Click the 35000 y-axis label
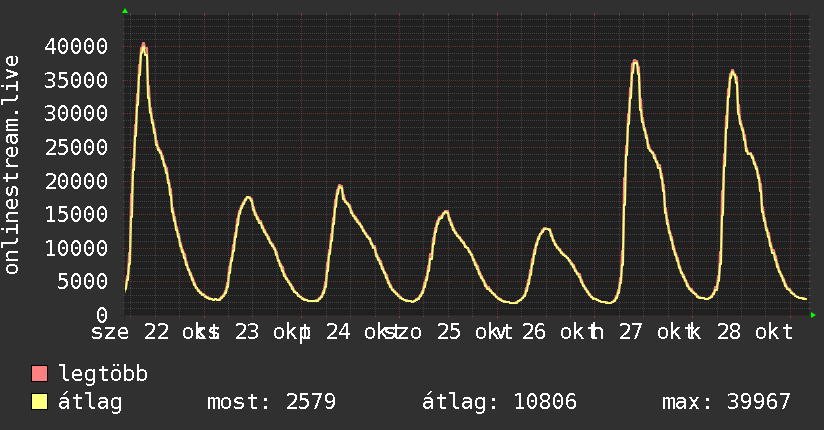The width and height of the screenshot is (824, 430). pyautogui.click(x=76, y=80)
